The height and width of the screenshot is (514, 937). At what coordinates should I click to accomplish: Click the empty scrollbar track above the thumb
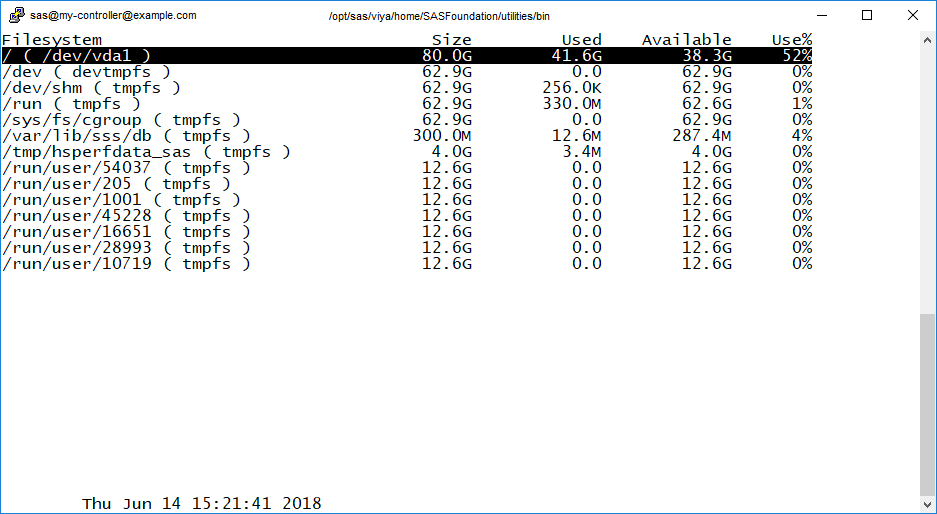pyautogui.click(x=928, y=180)
